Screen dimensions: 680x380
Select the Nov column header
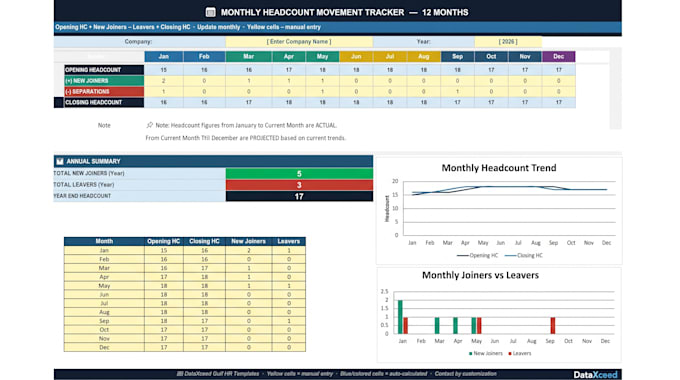(x=525, y=56)
